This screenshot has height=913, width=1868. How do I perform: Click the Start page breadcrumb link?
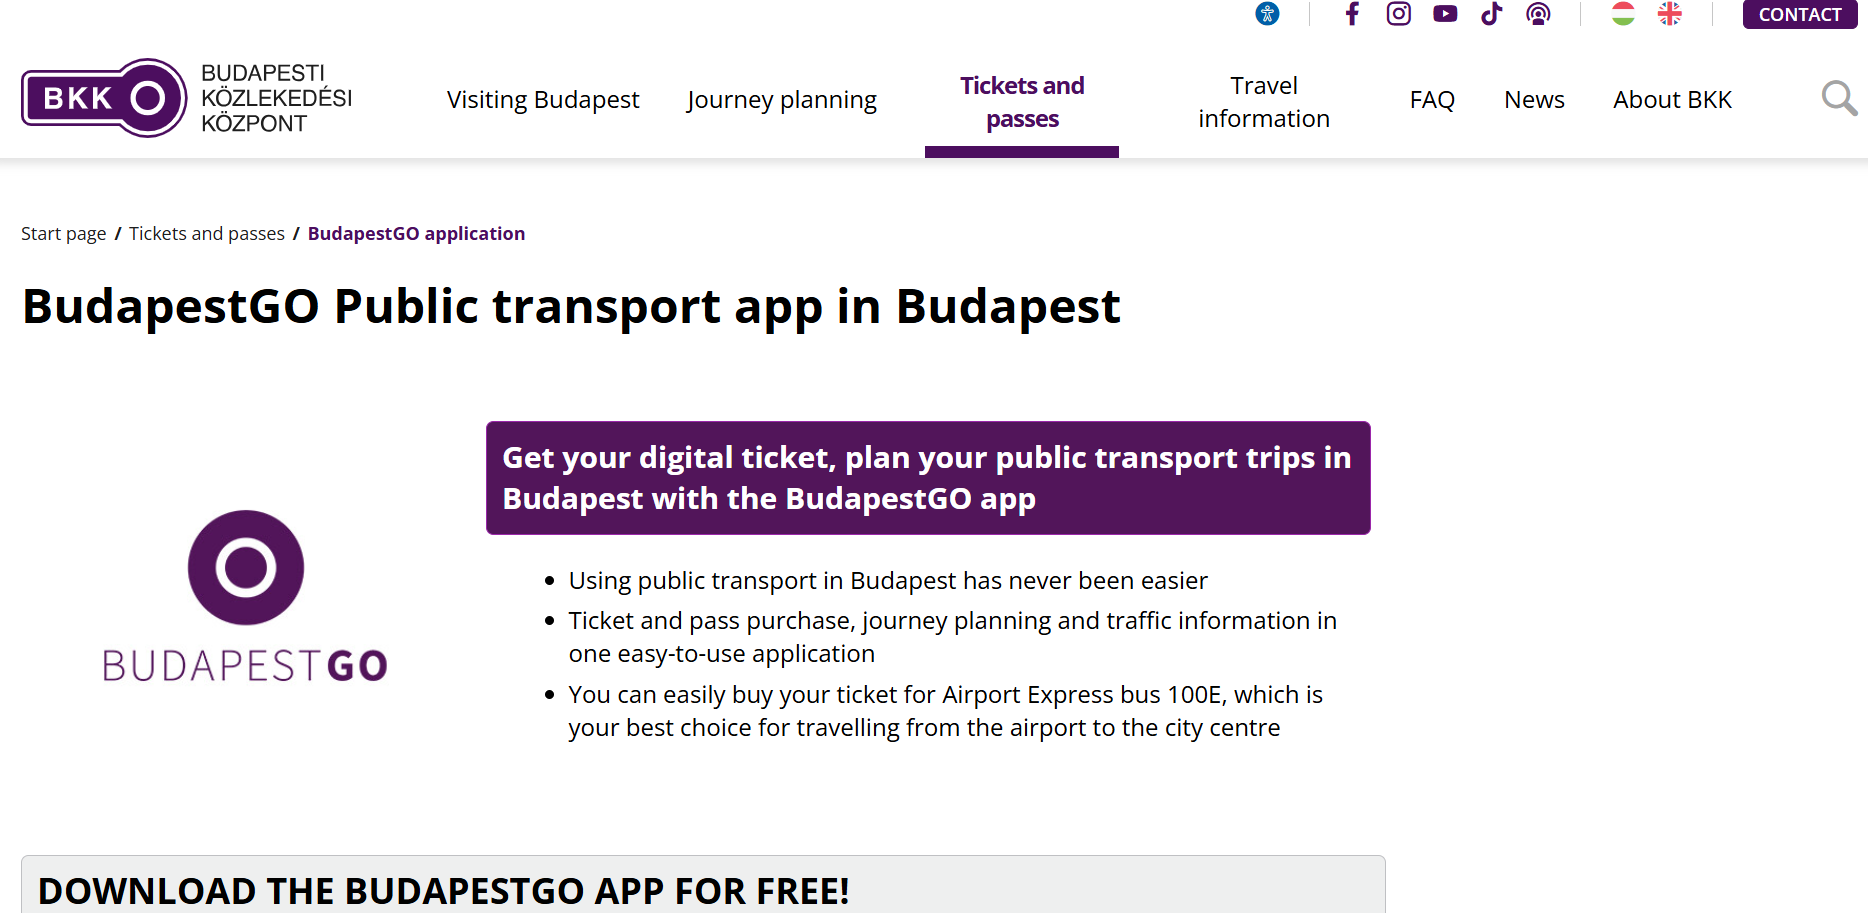tap(64, 234)
